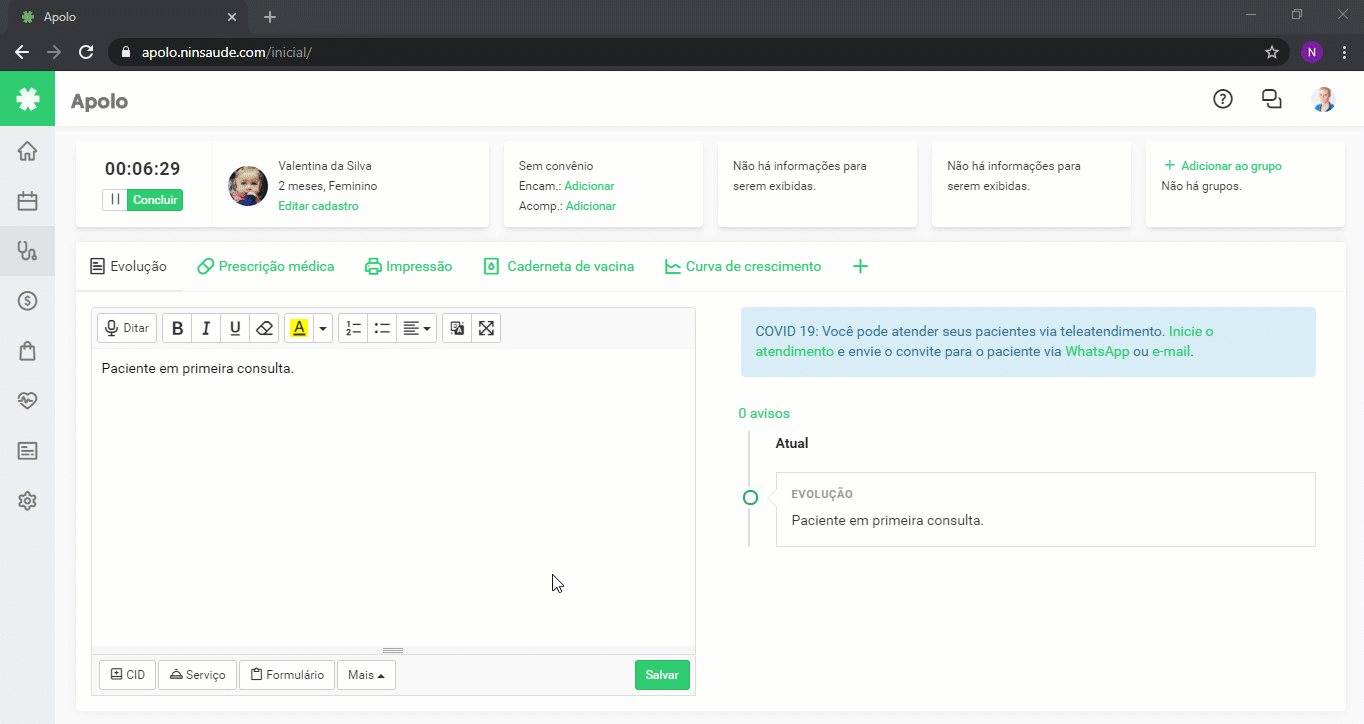
Task: Click the Formulário button
Action: [x=287, y=675]
